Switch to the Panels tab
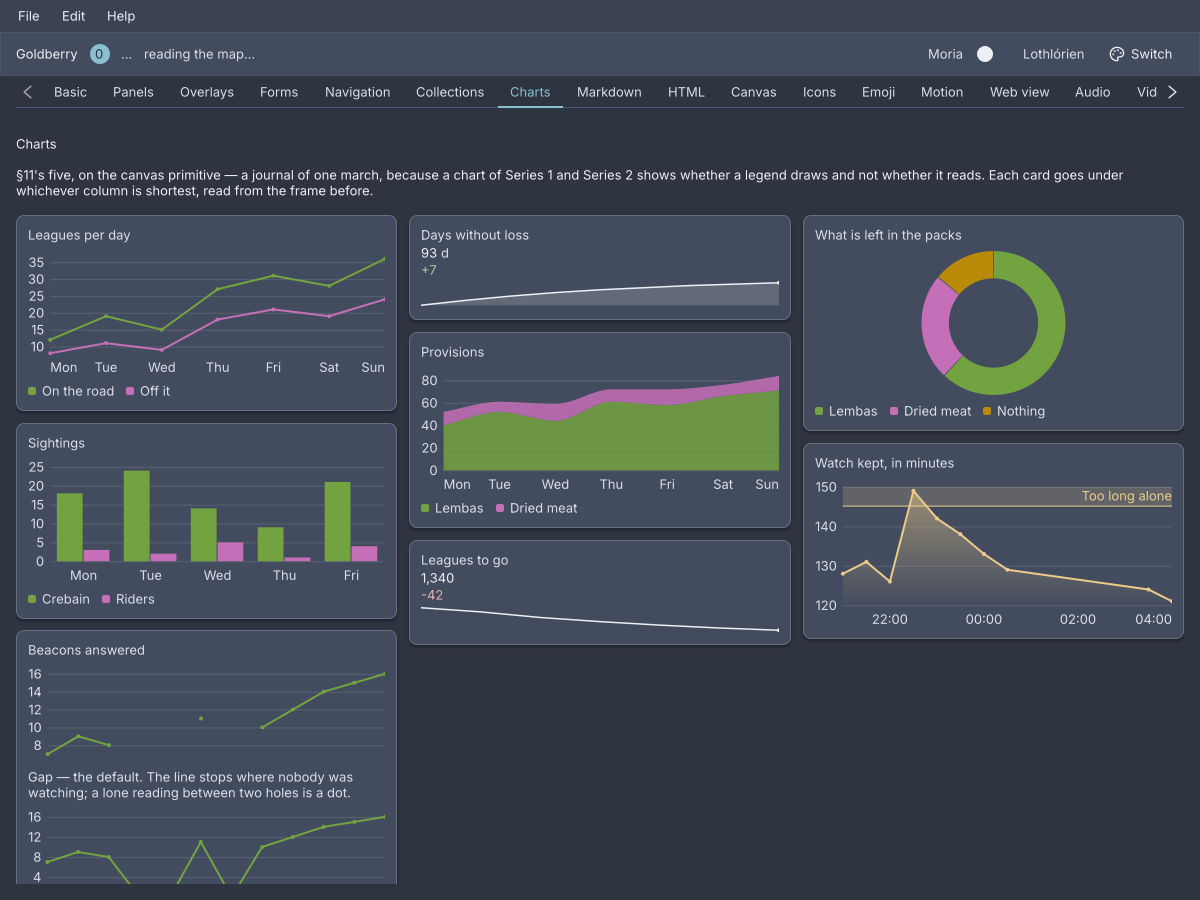 pos(133,92)
